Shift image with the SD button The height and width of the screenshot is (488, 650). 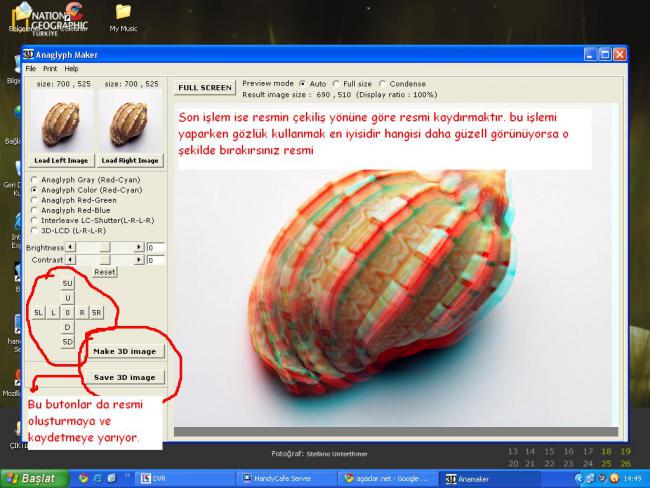pyautogui.click(x=68, y=342)
